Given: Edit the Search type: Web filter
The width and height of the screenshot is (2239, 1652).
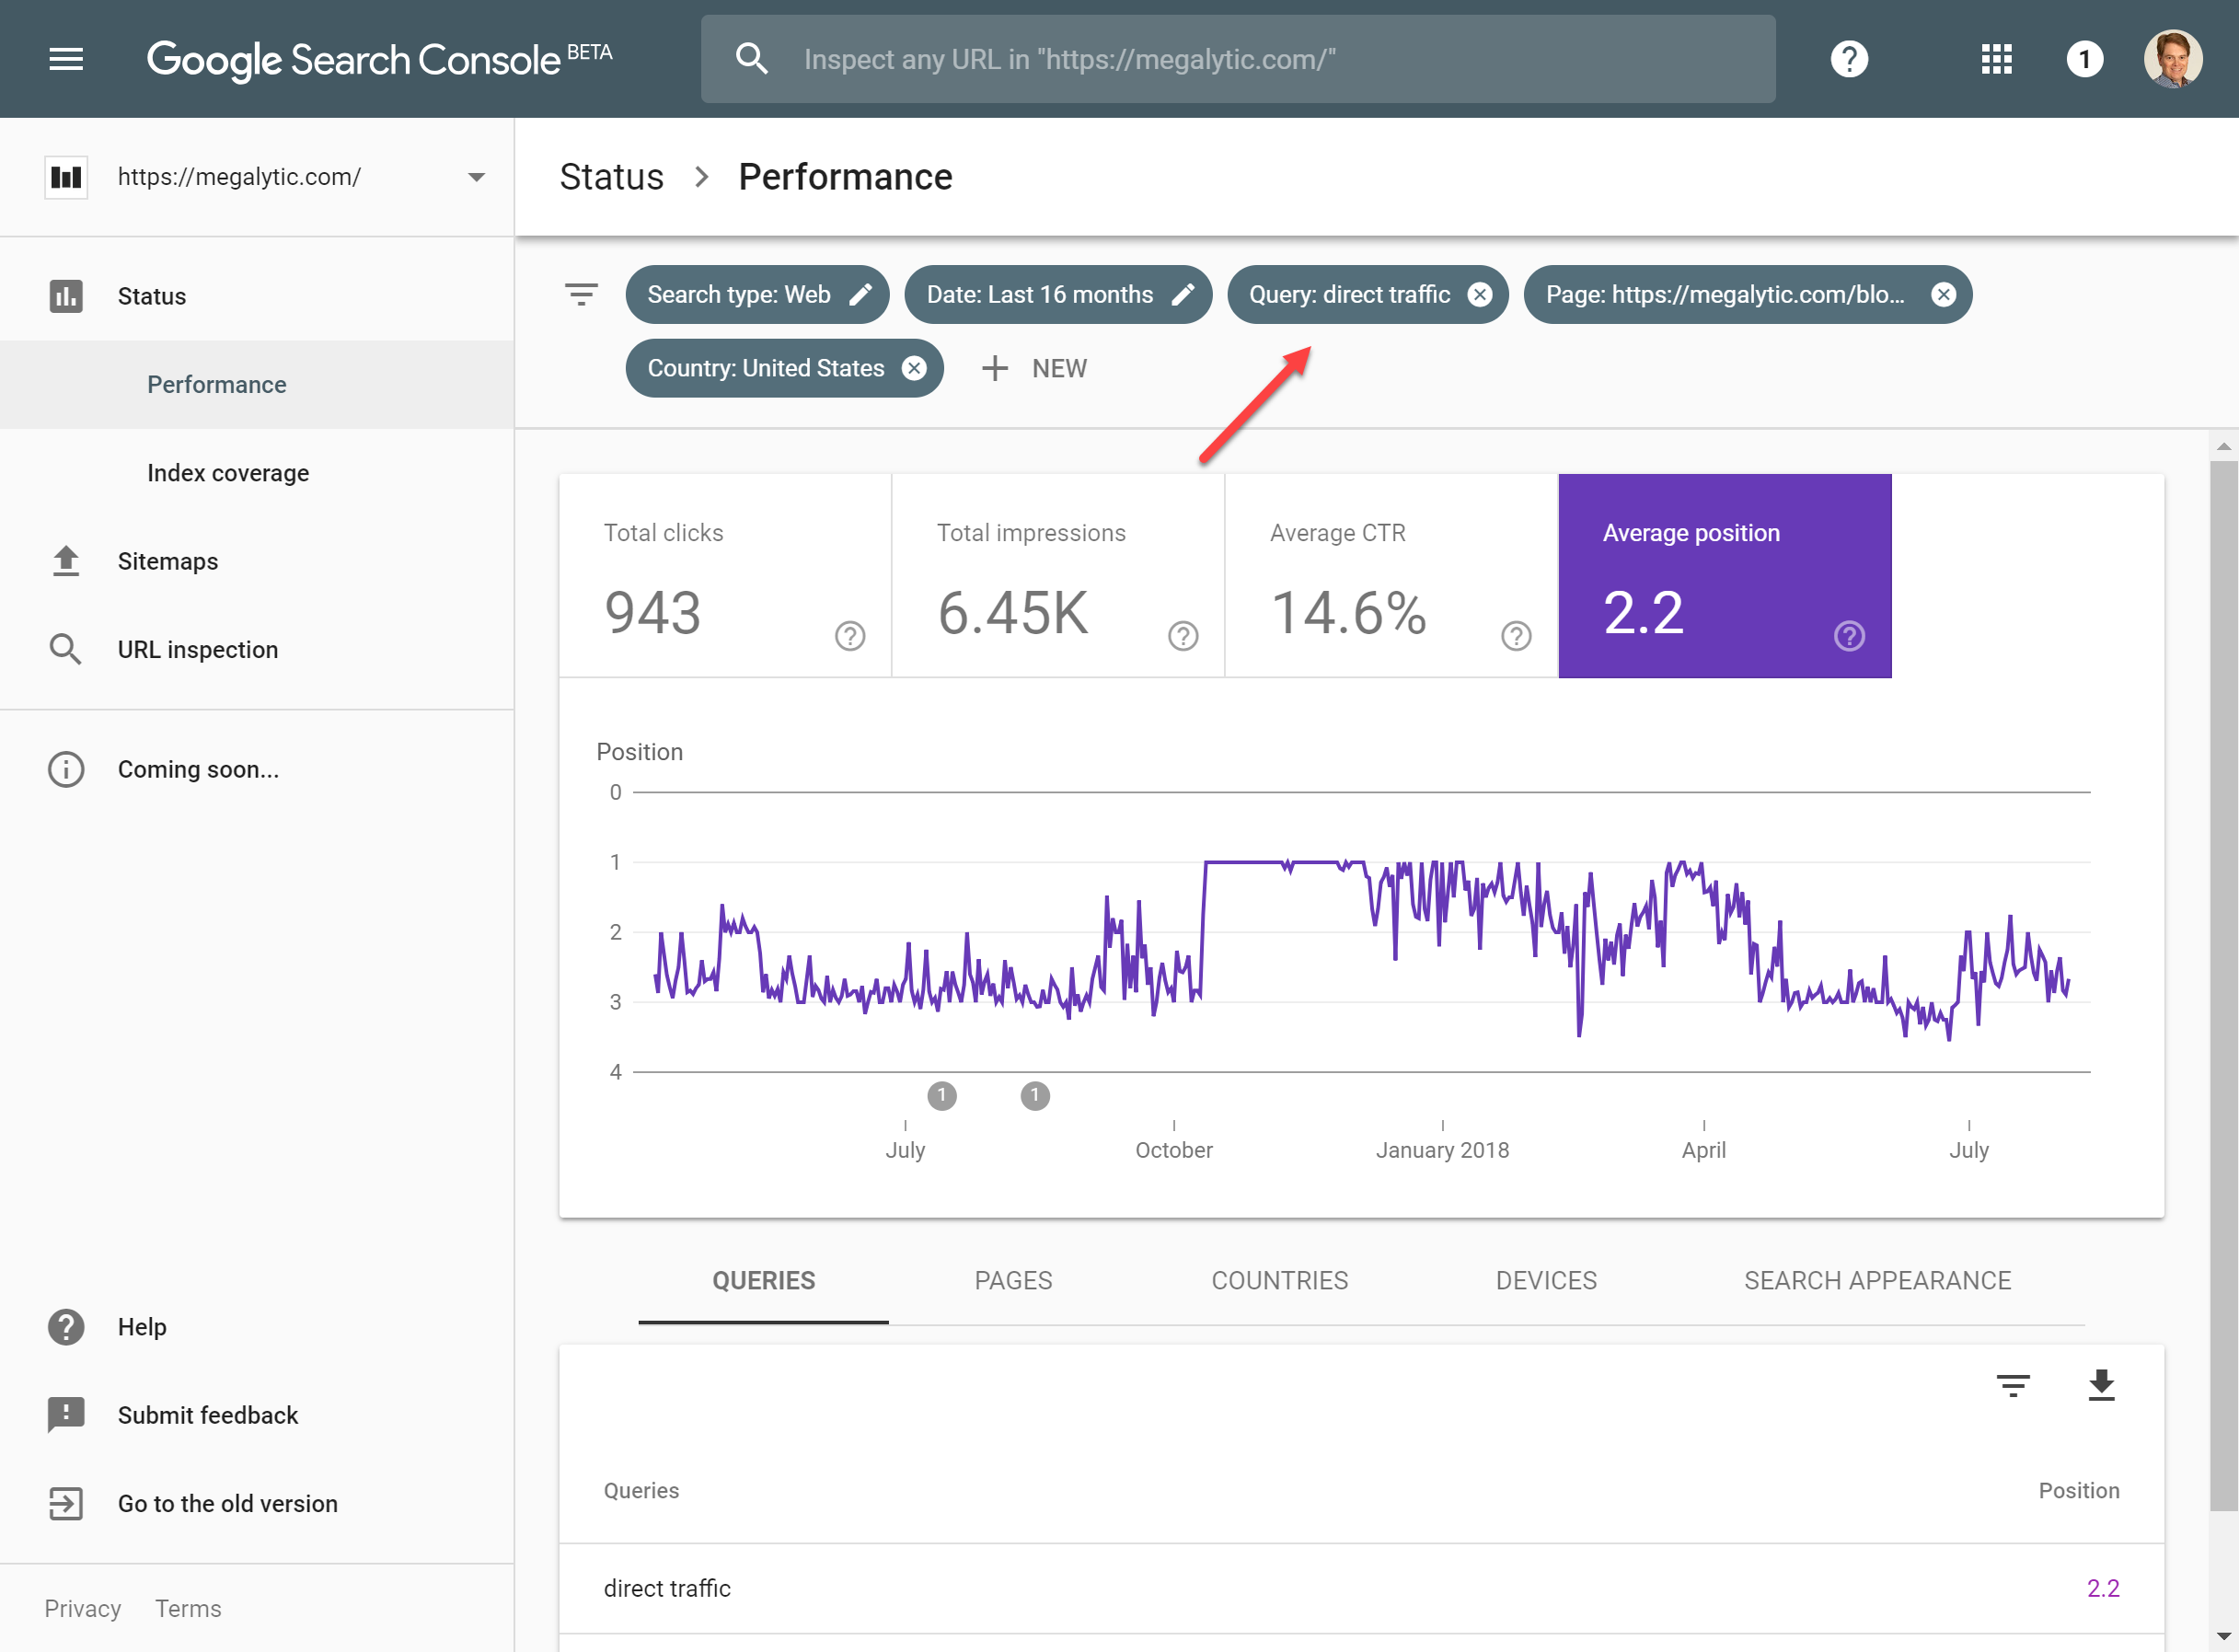Looking at the screenshot, I should (860, 295).
